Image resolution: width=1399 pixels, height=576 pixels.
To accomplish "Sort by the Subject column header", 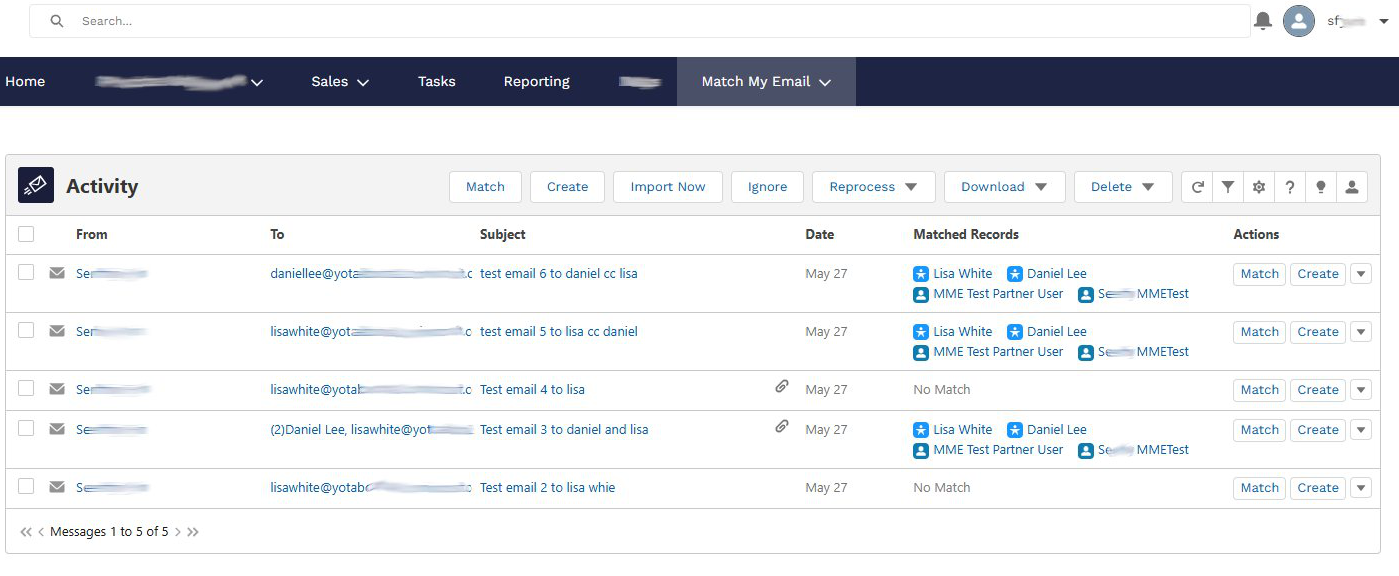I will pos(503,234).
